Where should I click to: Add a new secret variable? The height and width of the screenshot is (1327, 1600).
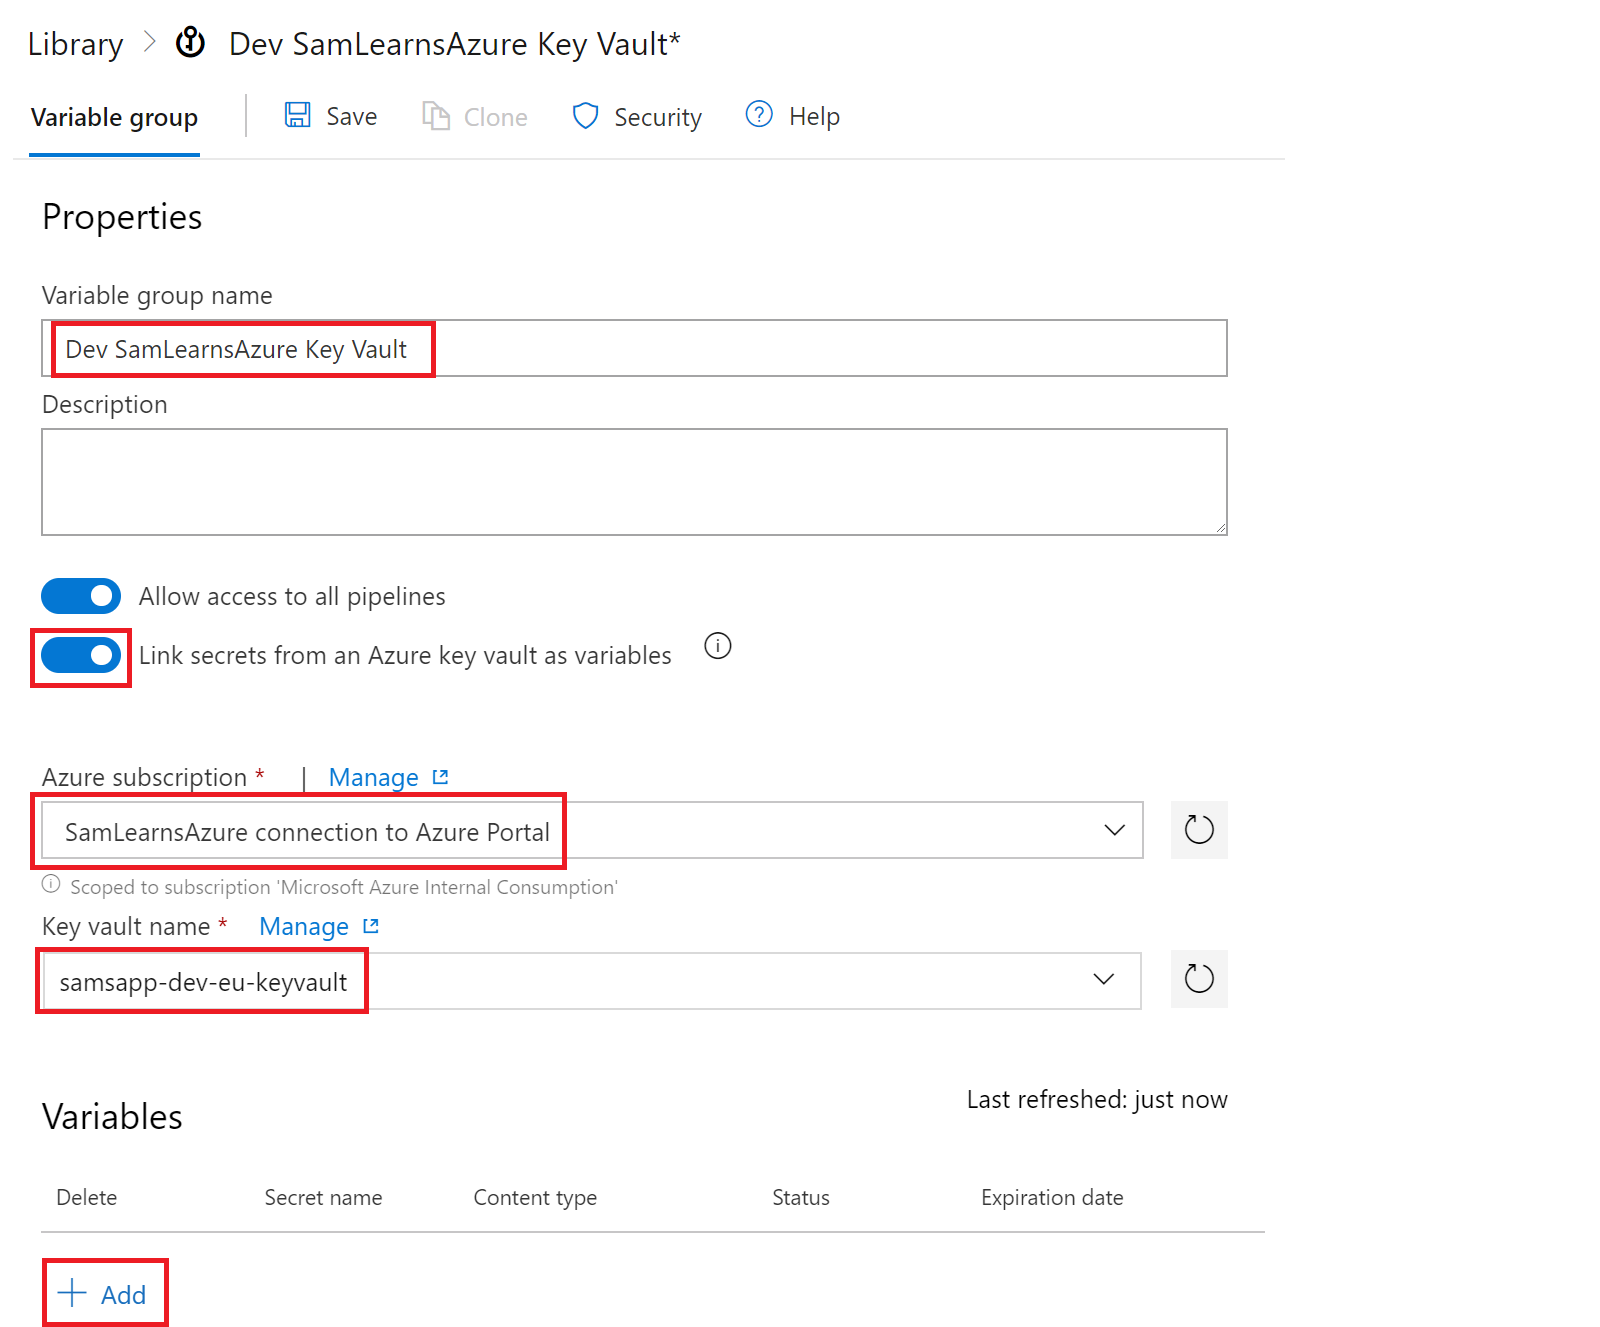[x=104, y=1294]
